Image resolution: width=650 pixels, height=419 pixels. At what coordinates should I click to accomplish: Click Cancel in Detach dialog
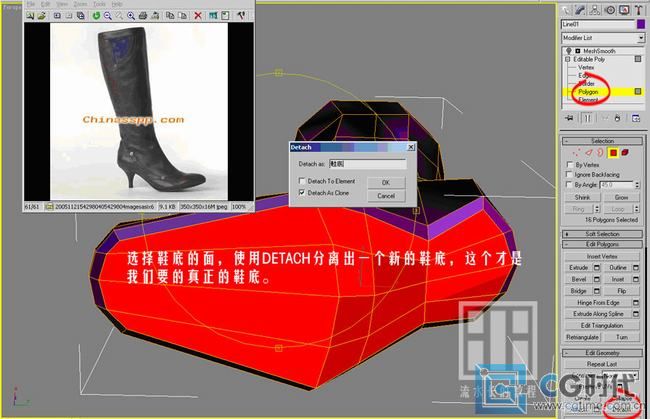(x=386, y=196)
